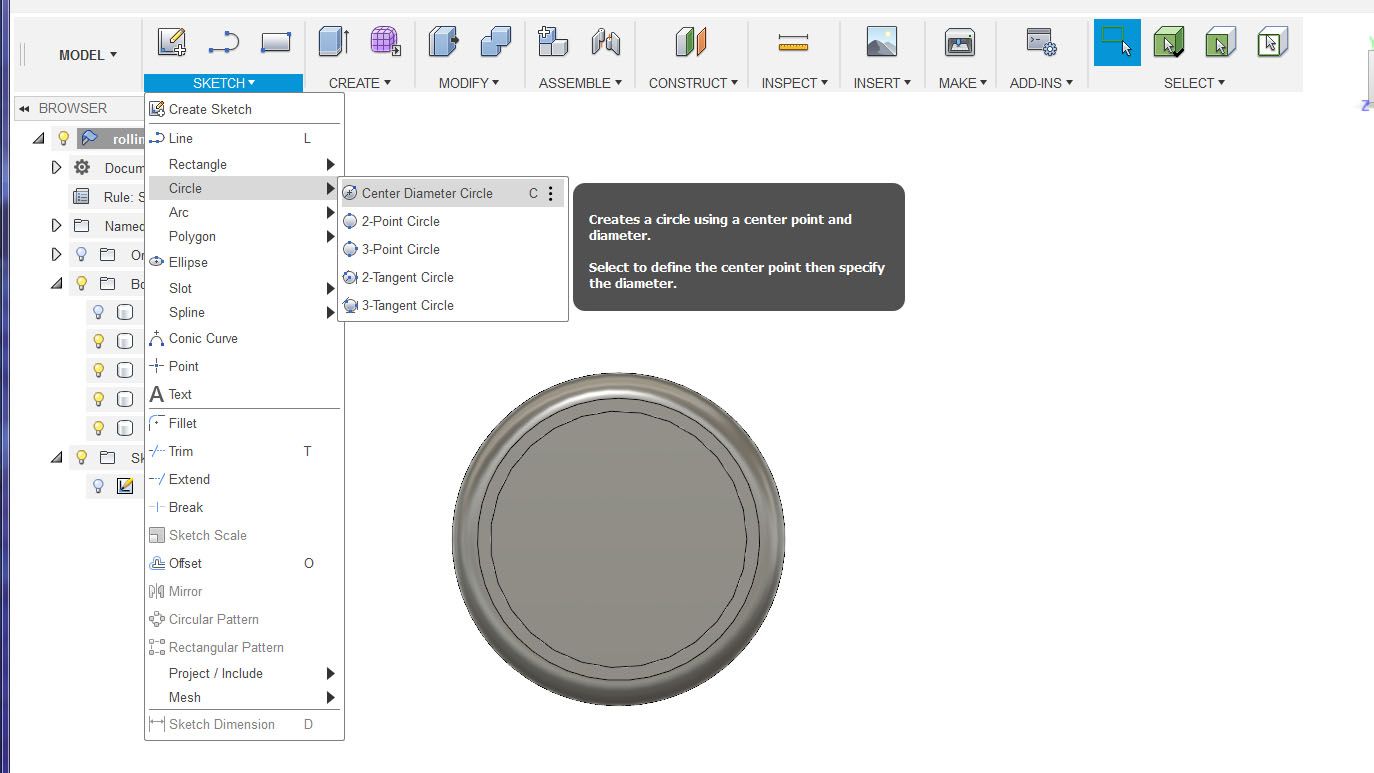Image resolution: width=1374 pixels, height=773 pixels.
Task: Click the plane icon above CONSTRUCT
Action: click(x=691, y=42)
